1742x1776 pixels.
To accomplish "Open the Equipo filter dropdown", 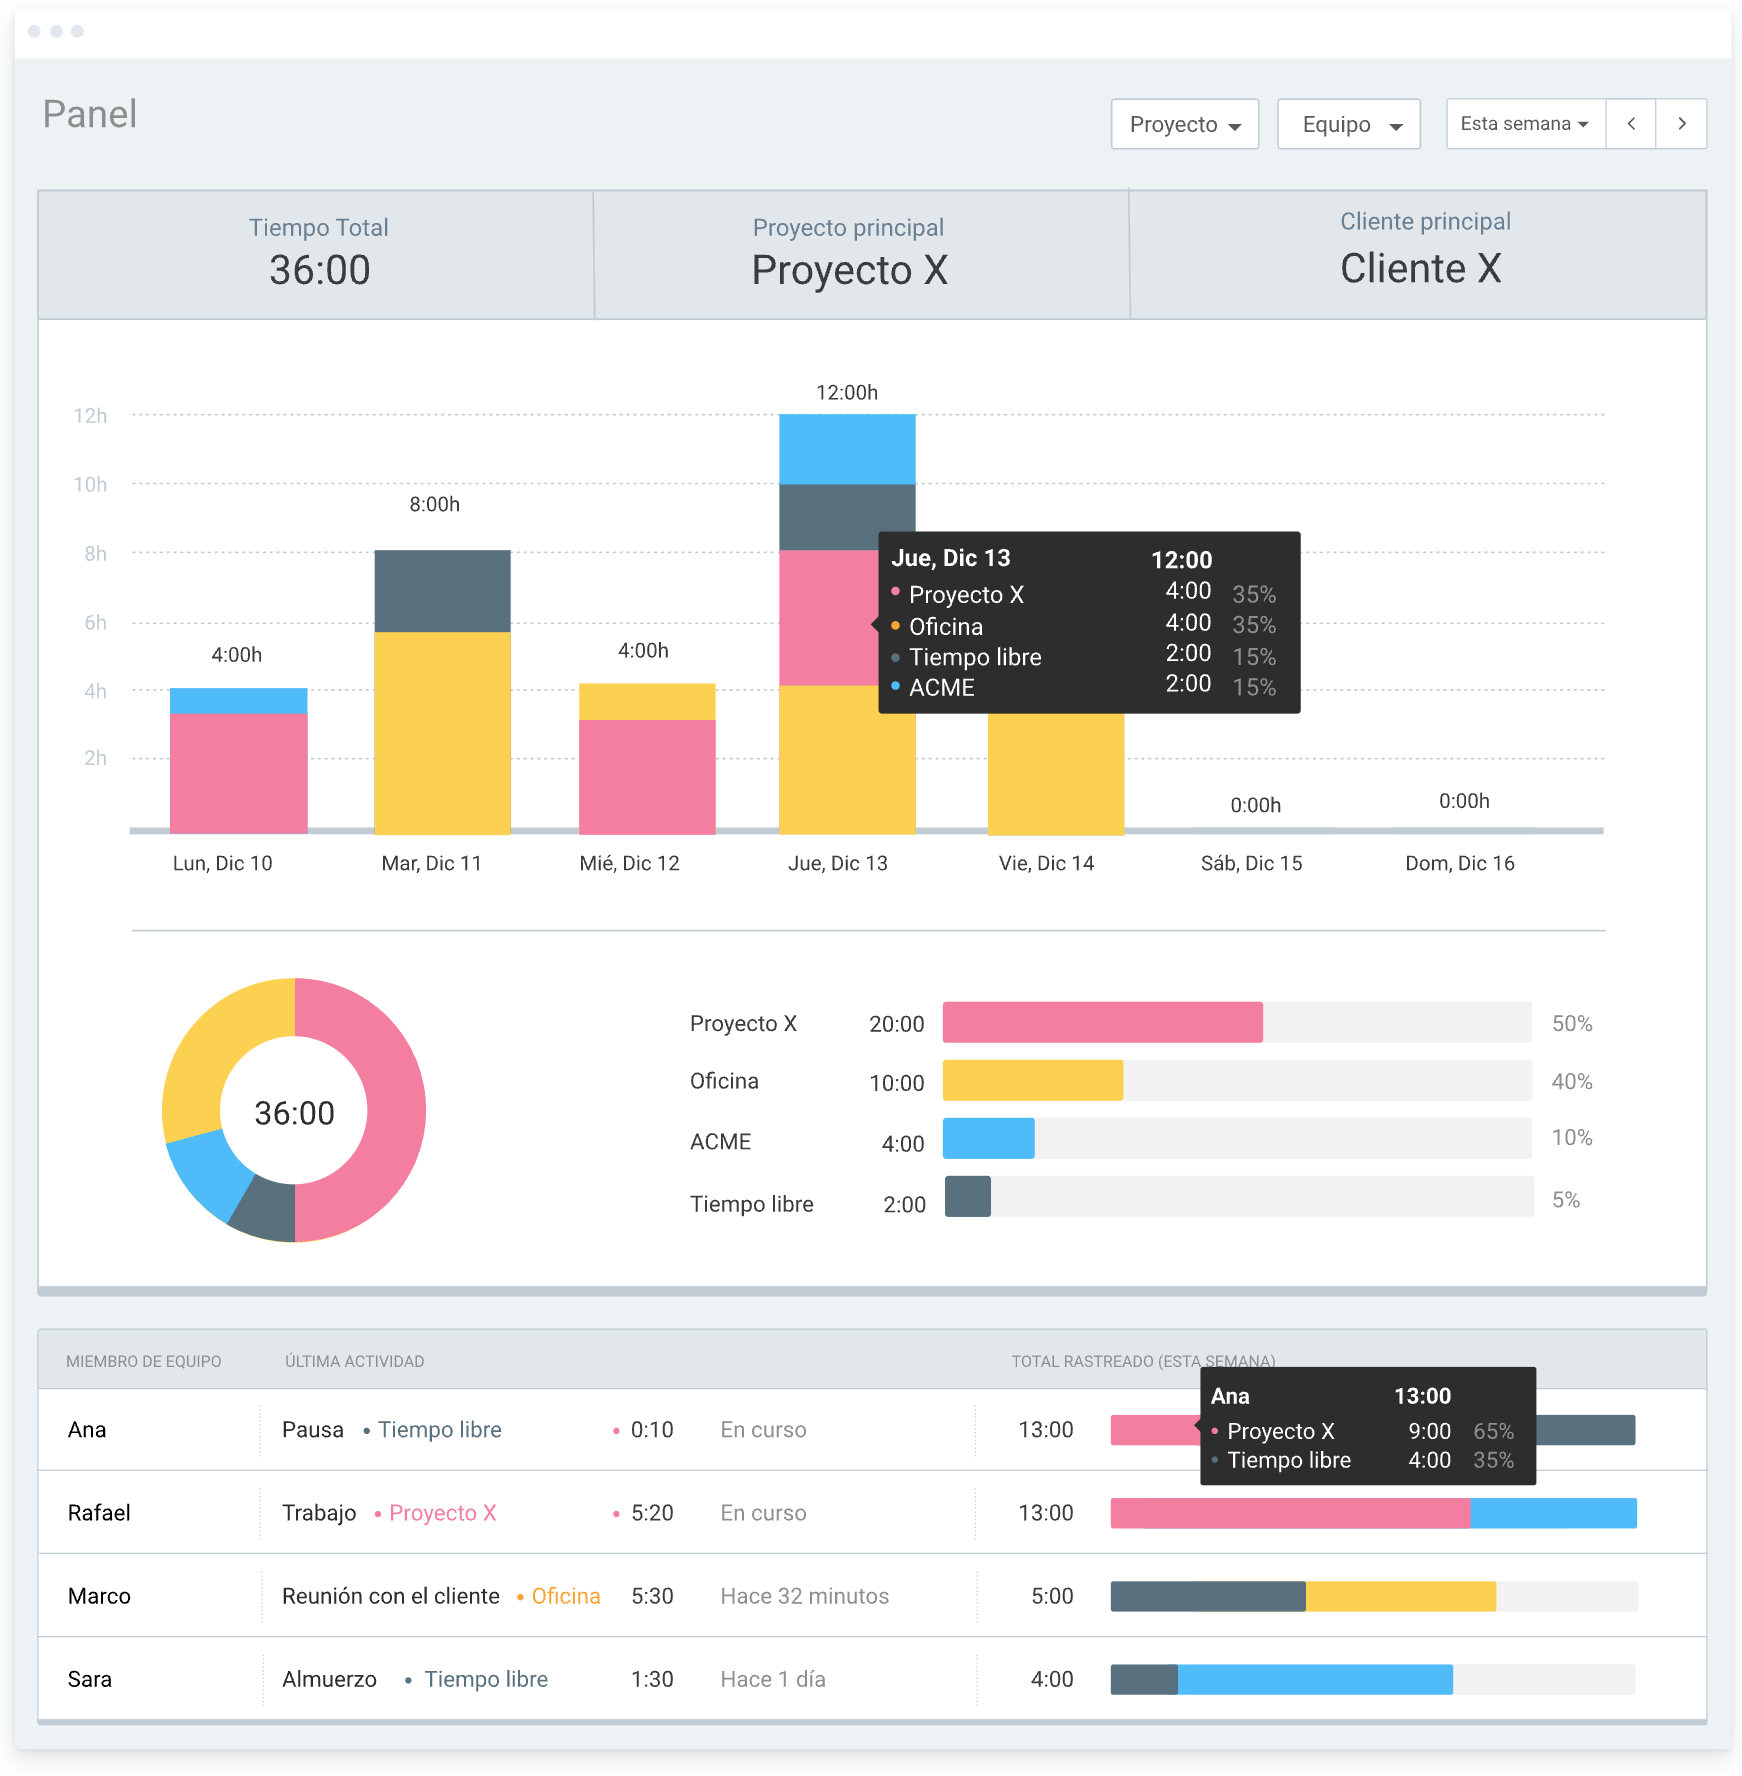I will pyautogui.click(x=1348, y=124).
